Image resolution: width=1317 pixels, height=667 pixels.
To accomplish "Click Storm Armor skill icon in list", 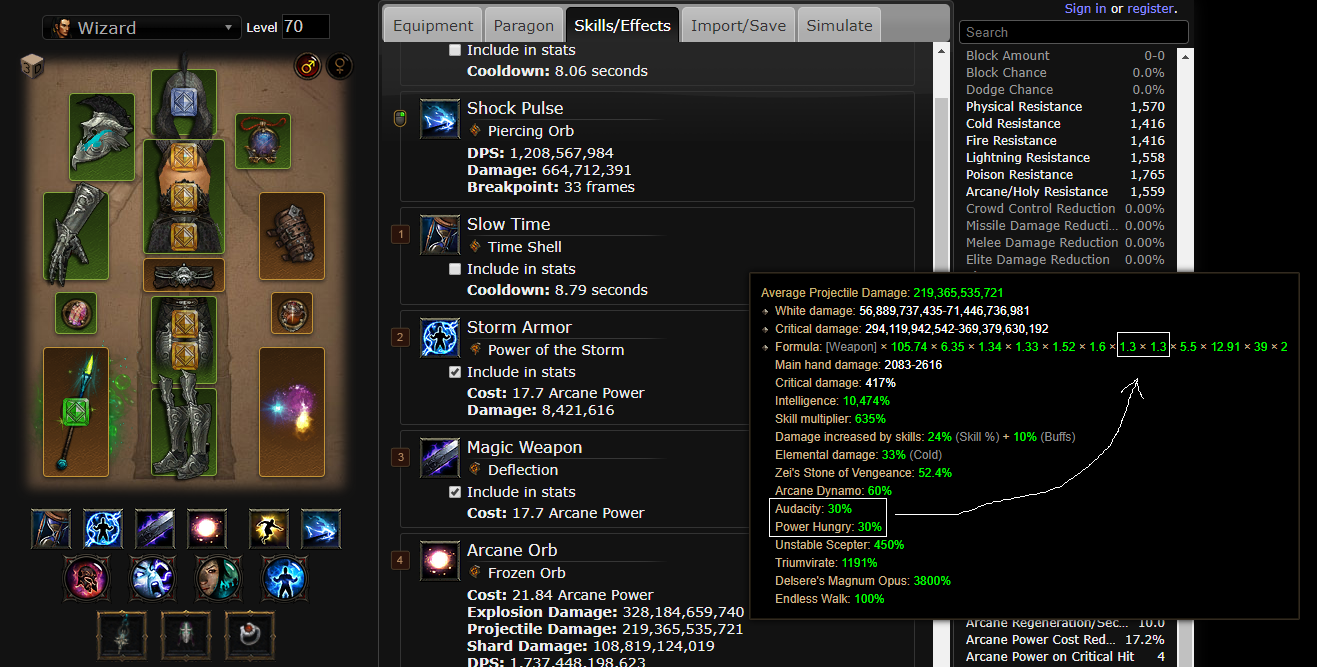I will click(x=440, y=338).
